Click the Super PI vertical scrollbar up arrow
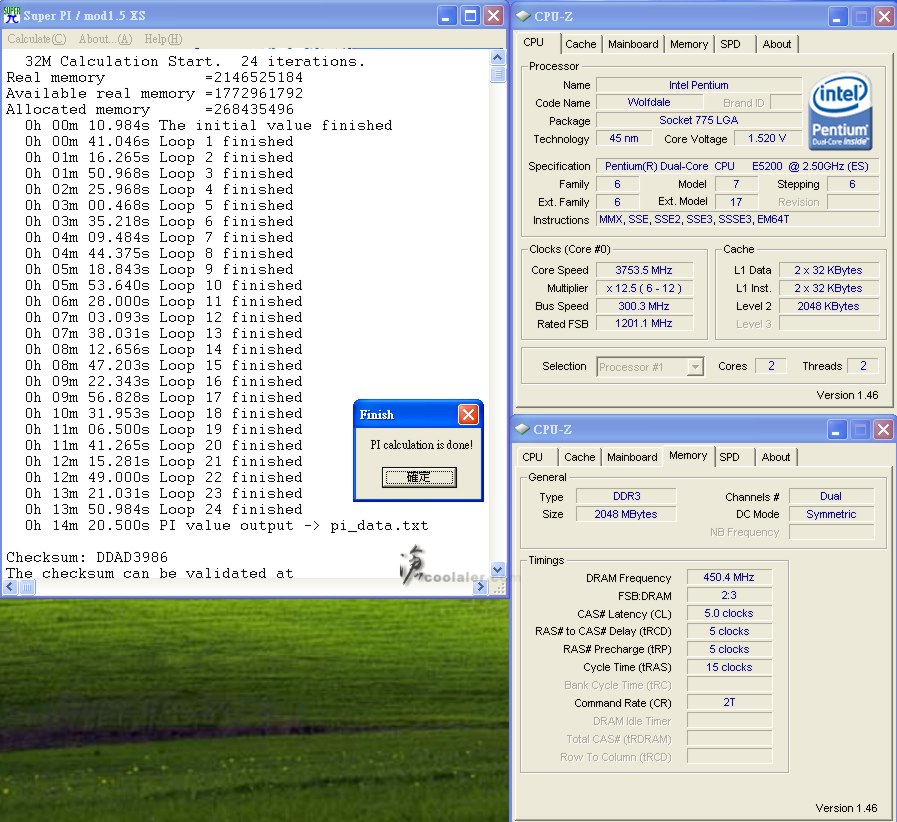The image size is (897, 822). point(498,57)
